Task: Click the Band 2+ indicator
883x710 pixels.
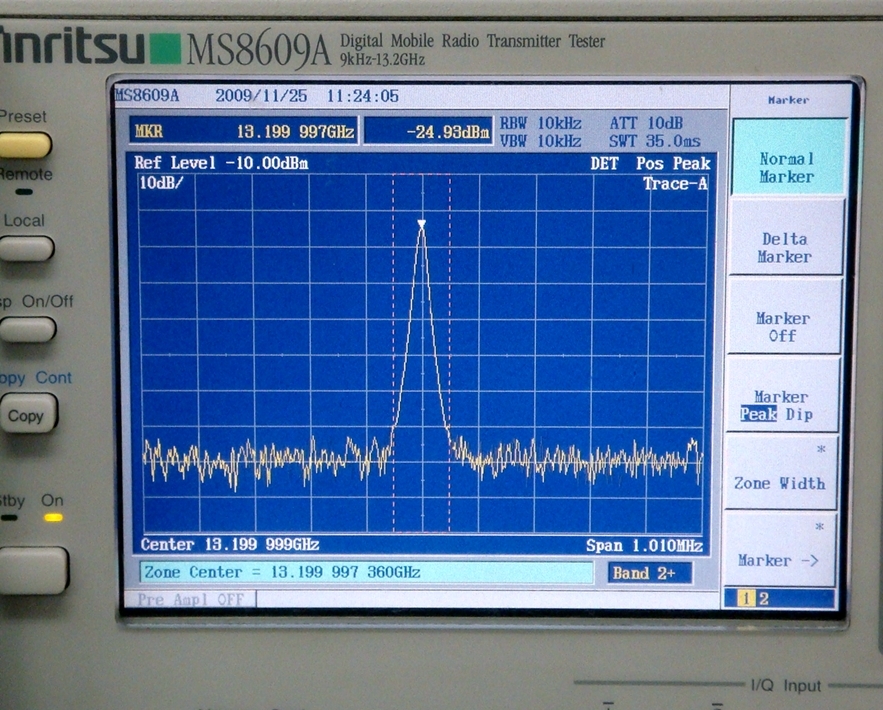Action: (650, 573)
